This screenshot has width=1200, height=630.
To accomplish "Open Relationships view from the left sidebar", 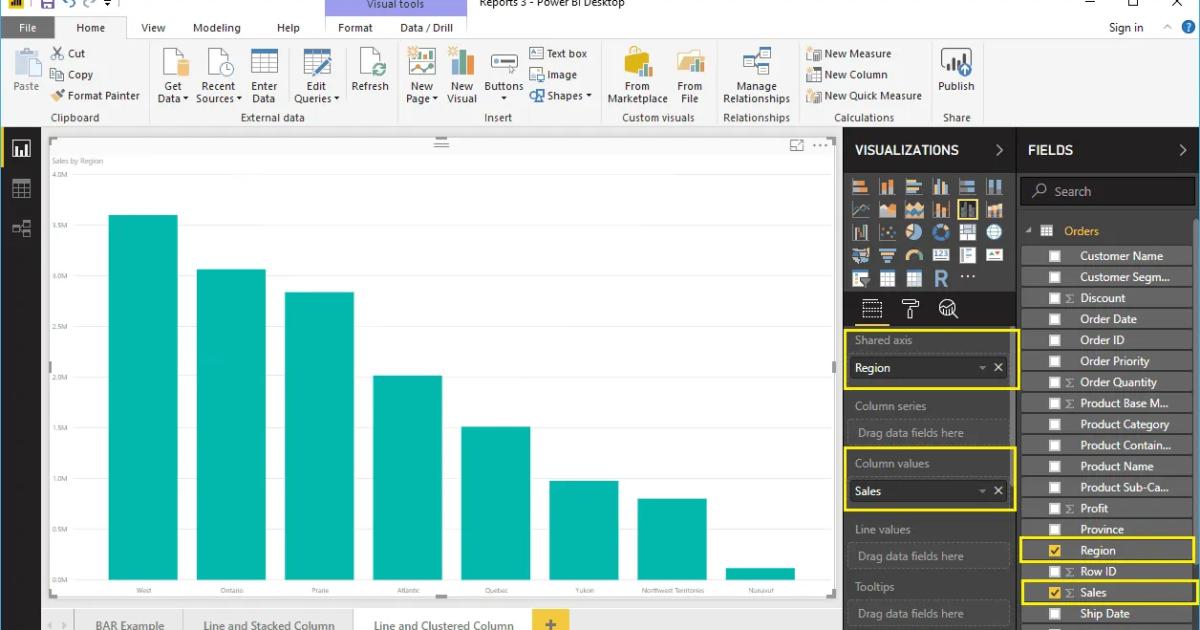I will [21, 228].
